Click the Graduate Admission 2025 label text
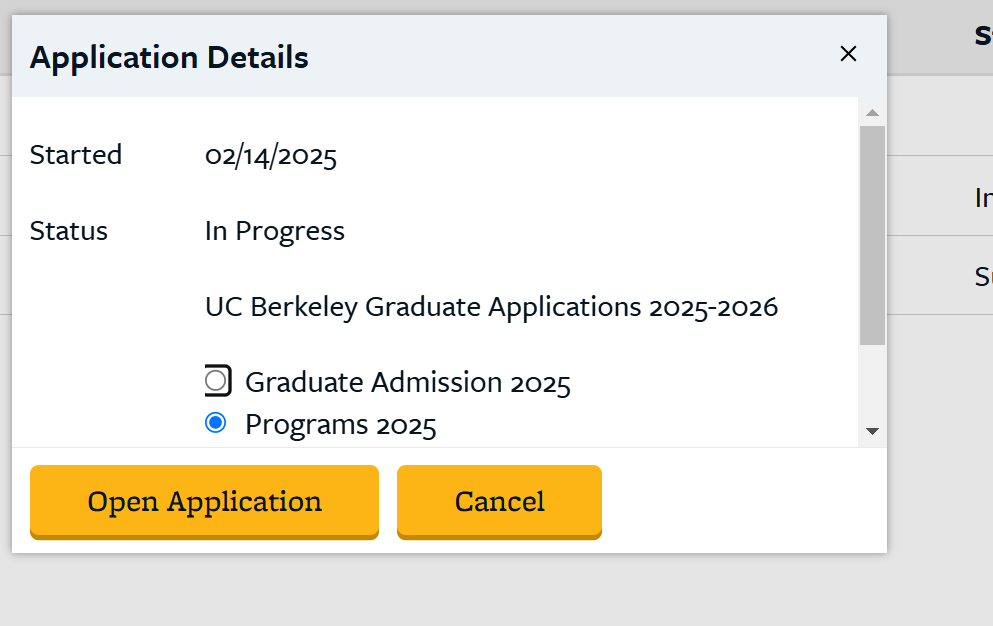 point(408,382)
